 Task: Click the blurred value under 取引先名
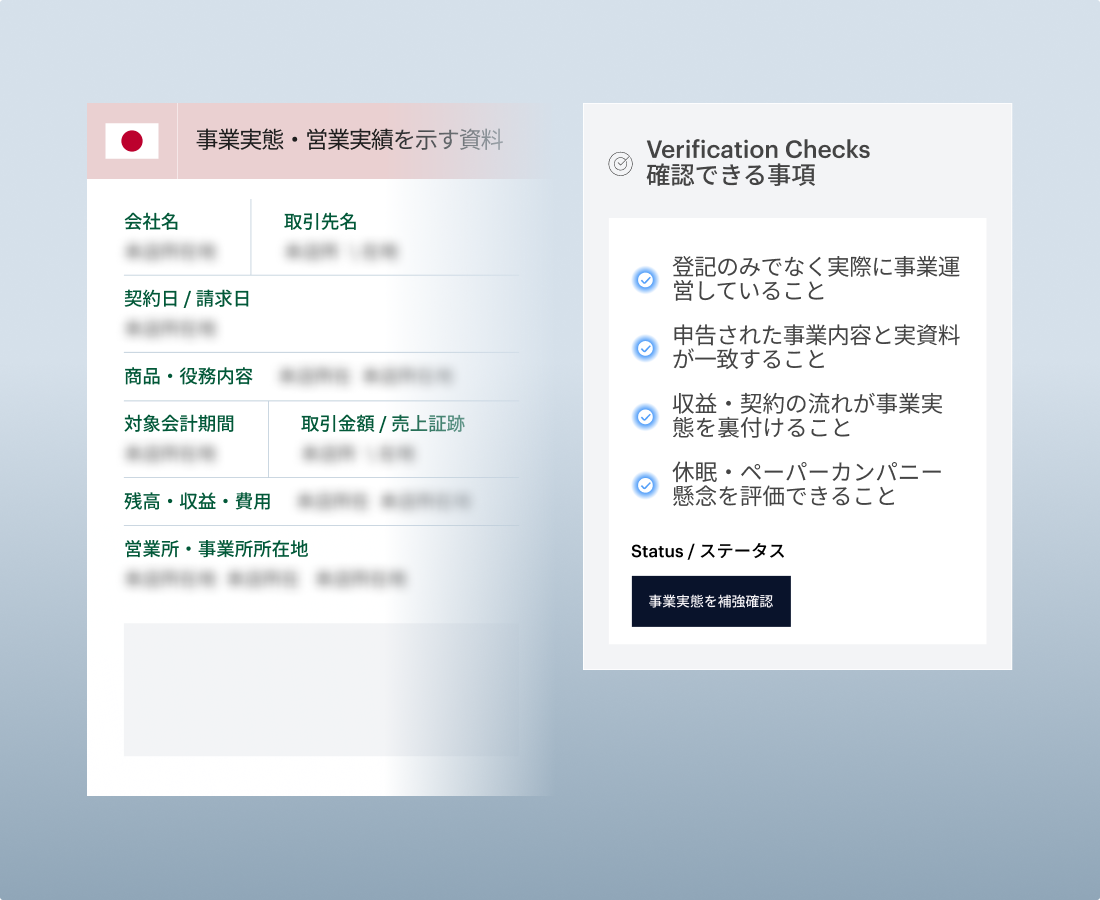click(341, 251)
